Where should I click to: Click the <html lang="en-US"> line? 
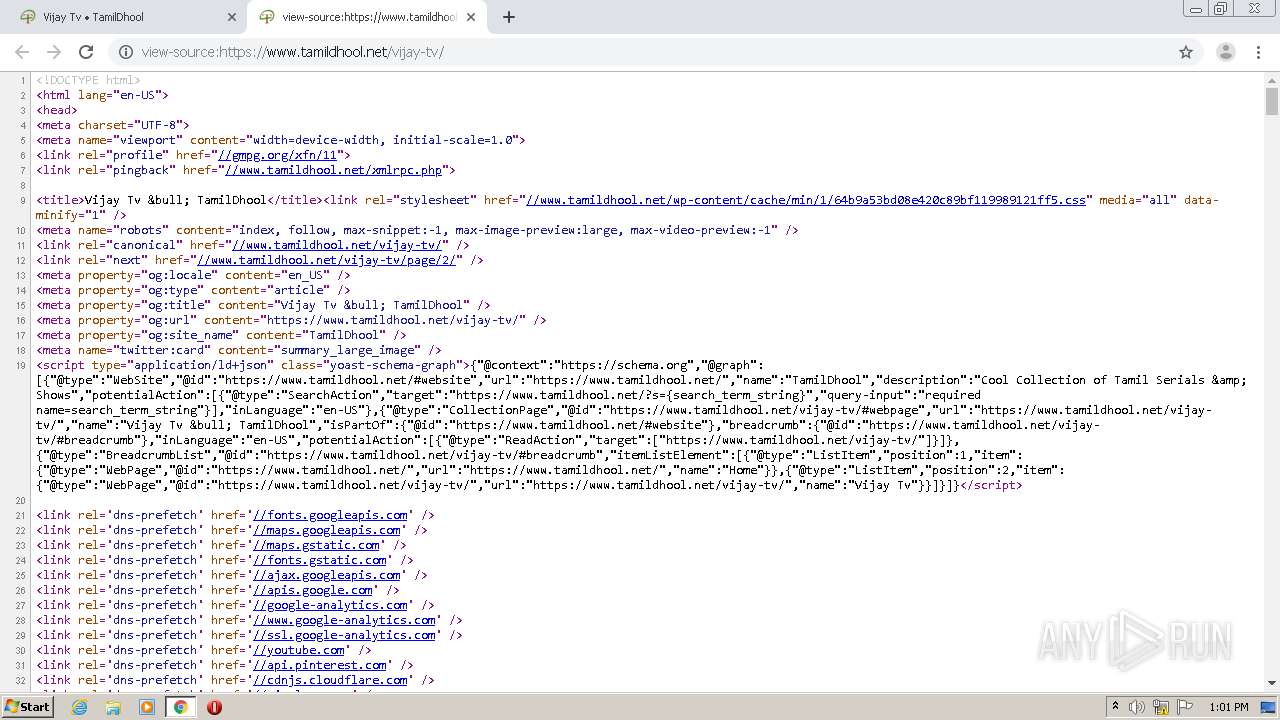[103, 95]
